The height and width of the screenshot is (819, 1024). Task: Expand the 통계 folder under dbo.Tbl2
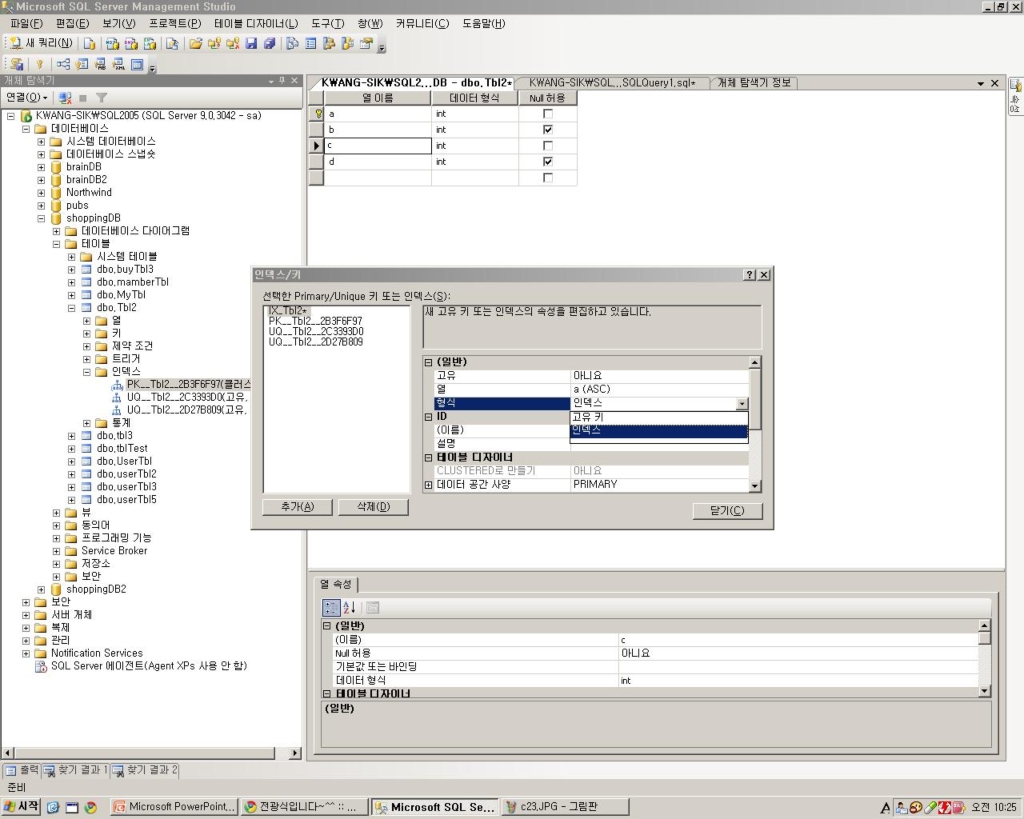[87, 423]
